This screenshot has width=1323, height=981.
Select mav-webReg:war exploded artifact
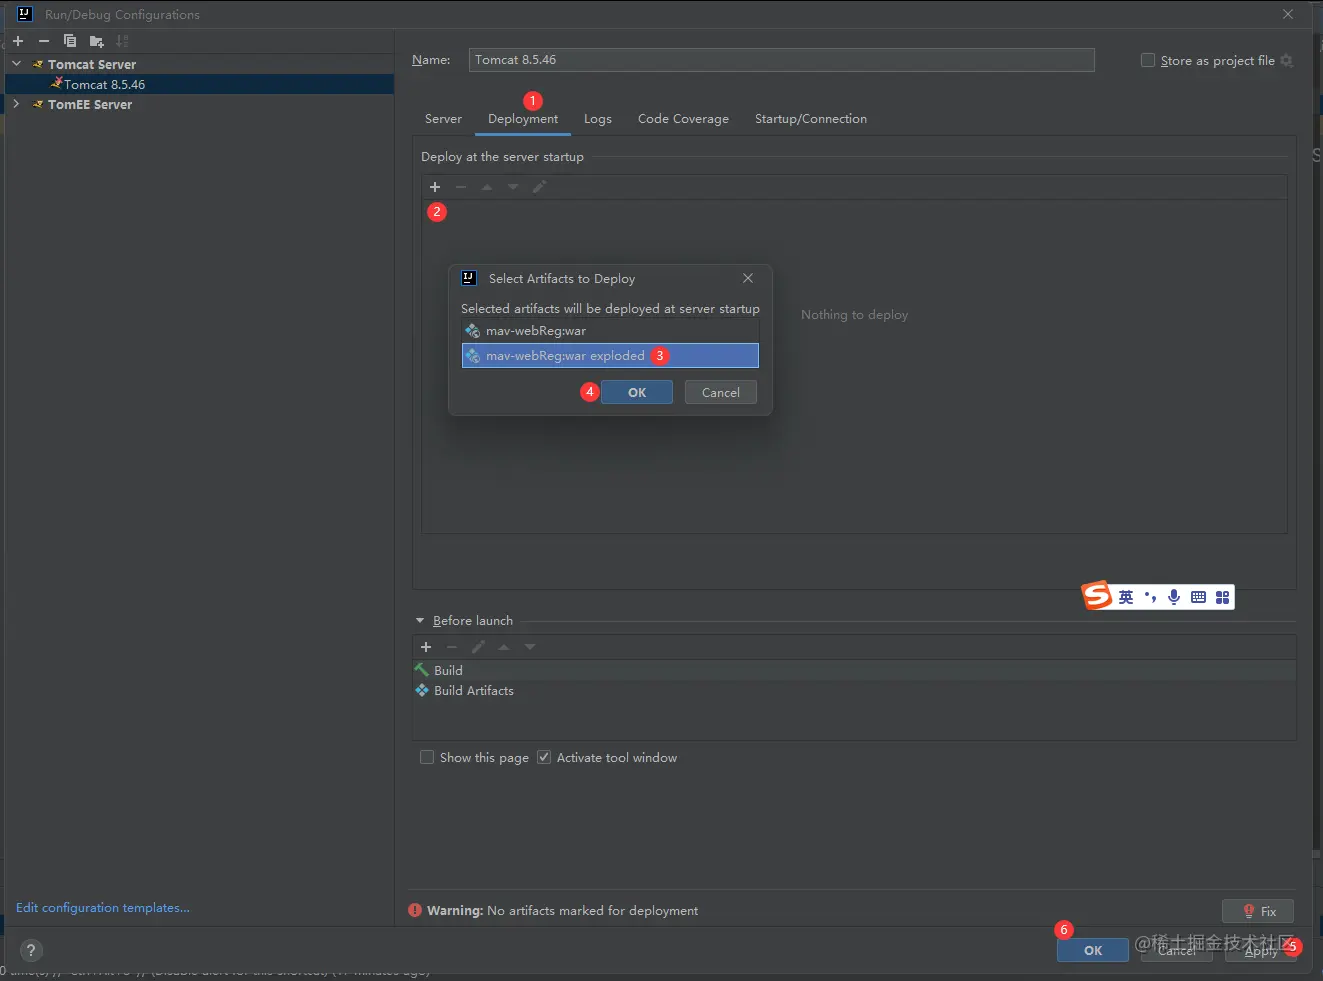tap(610, 356)
